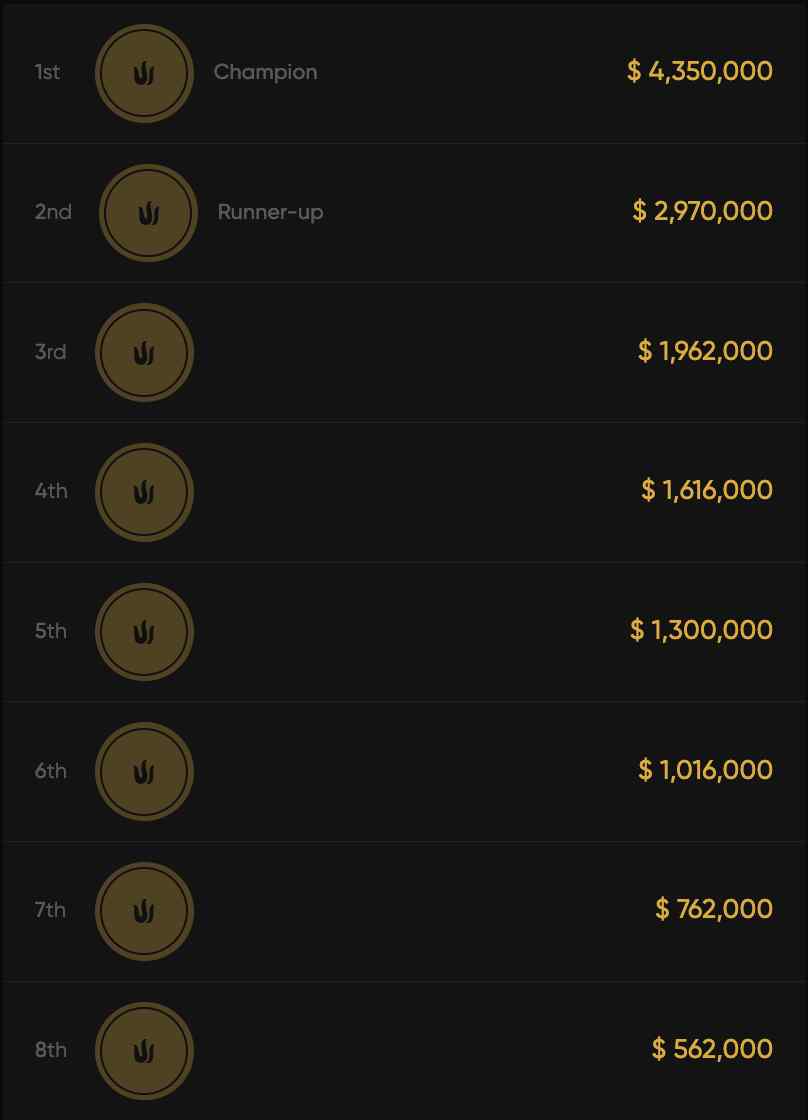Image resolution: width=808 pixels, height=1120 pixels.
Task: Click the $ 1,962,000 prize amount
Action: pyautogui.click(x=705, y=351)
